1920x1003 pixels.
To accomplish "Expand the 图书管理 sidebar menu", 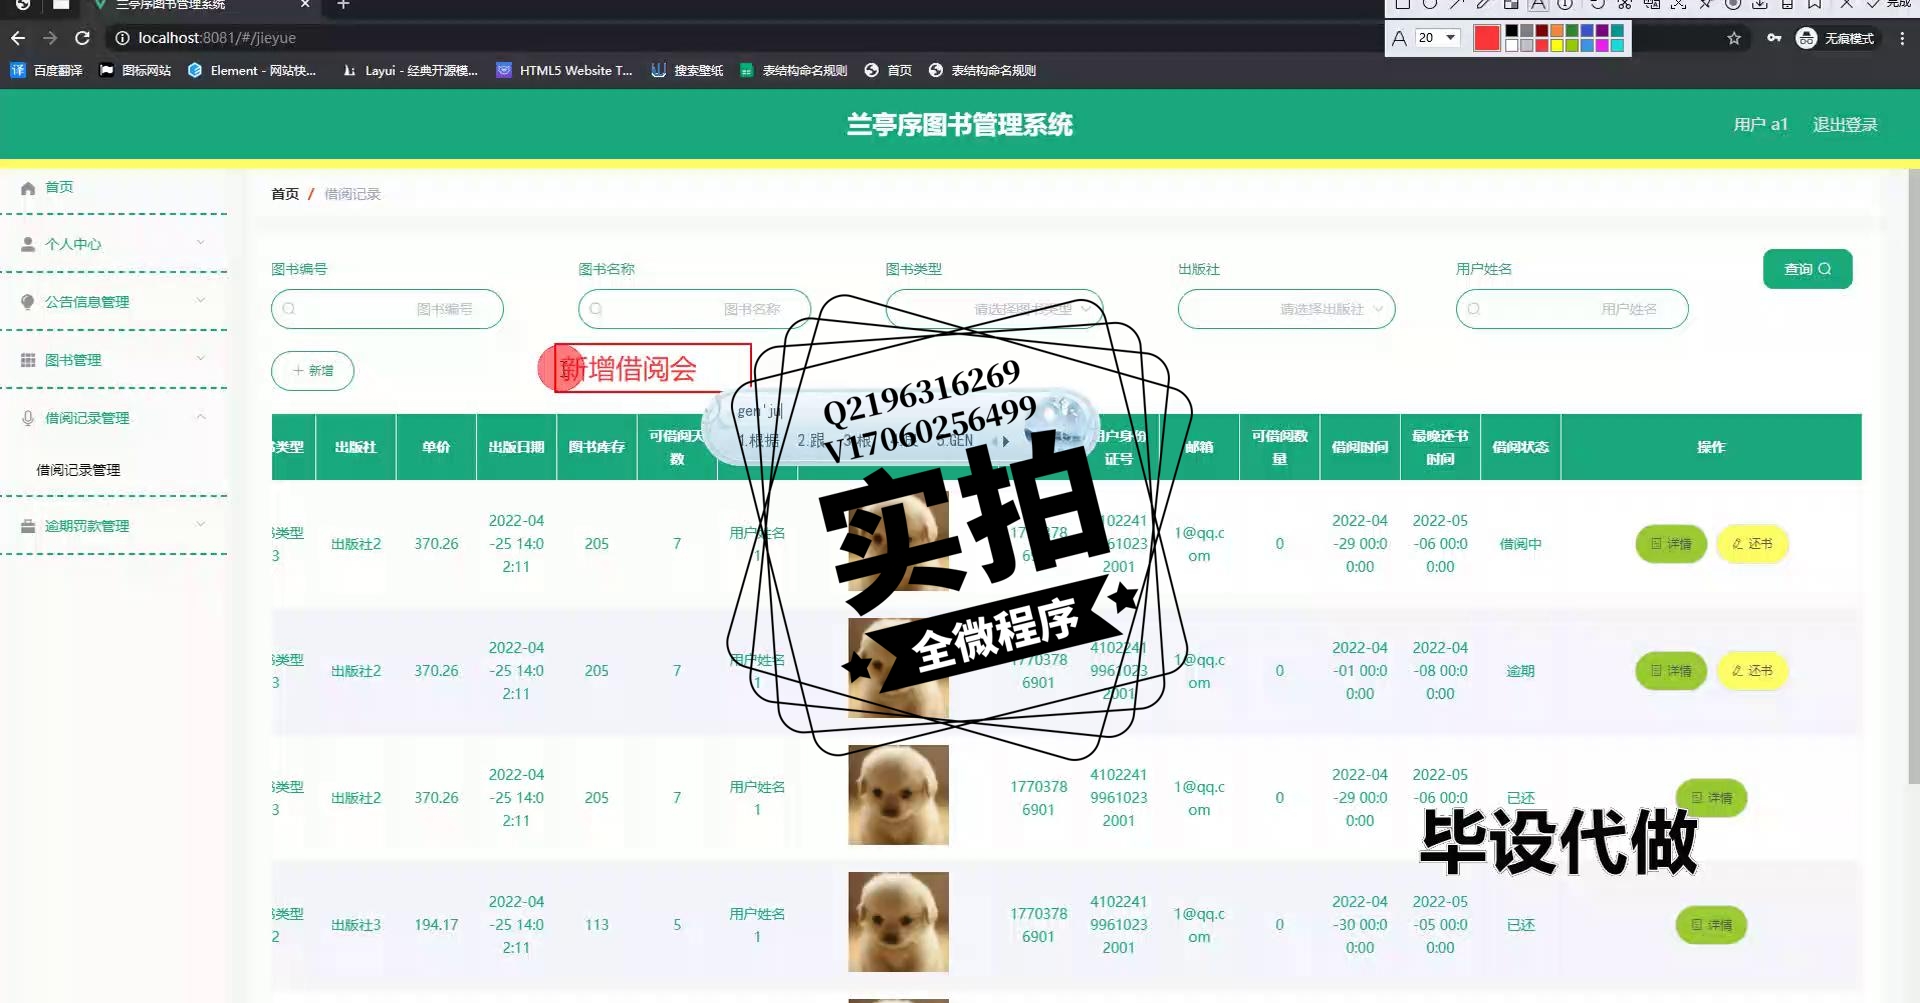I will click(x=115, y=359).
